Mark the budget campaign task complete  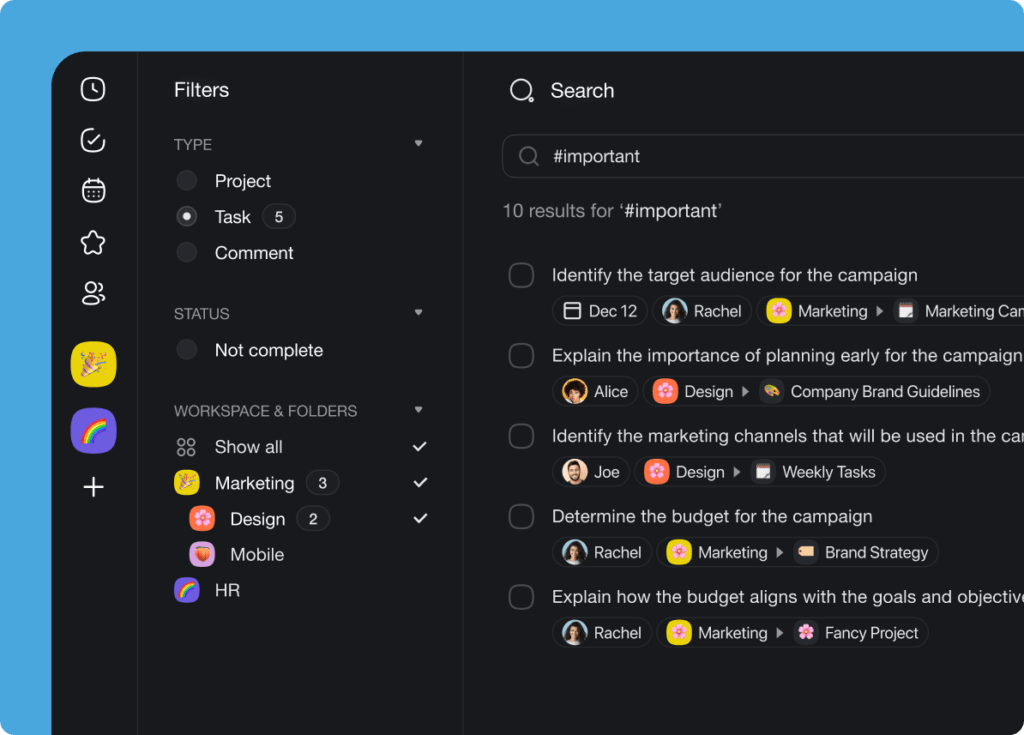(x=521, y=516)
